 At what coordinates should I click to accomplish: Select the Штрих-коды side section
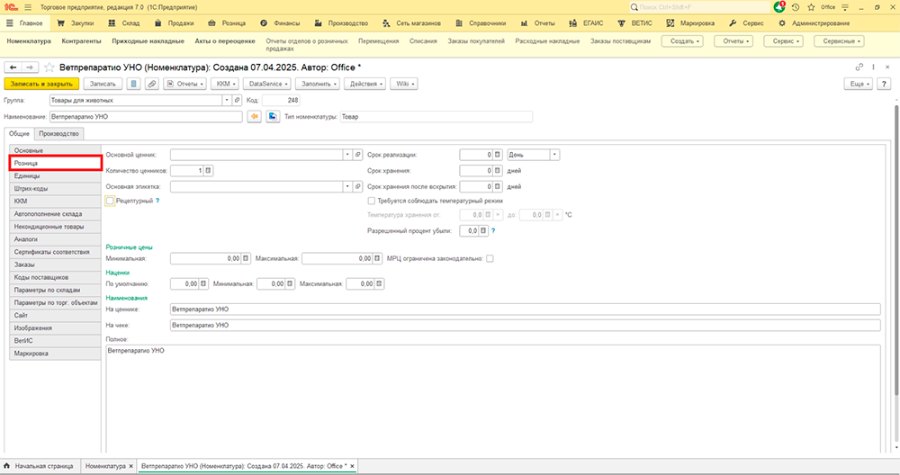55,189
